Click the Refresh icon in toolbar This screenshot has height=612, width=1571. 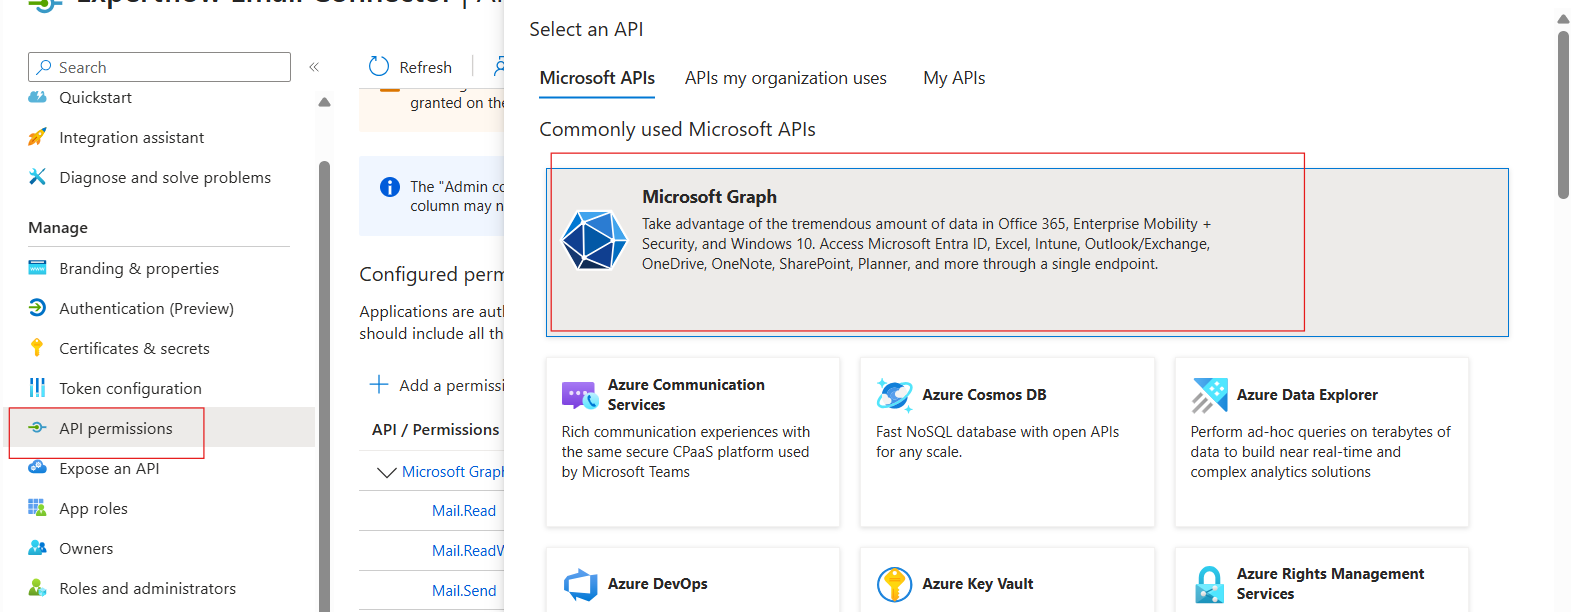379,67
